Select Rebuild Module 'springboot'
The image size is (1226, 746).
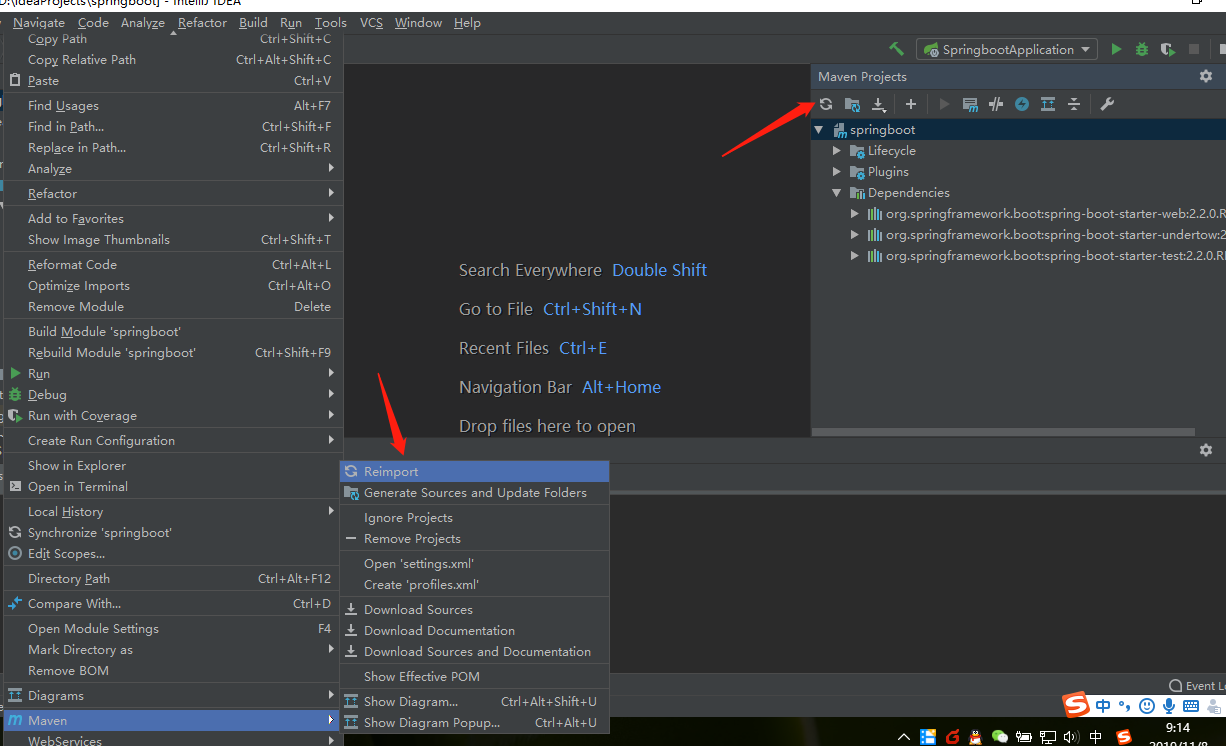(172, 353)
